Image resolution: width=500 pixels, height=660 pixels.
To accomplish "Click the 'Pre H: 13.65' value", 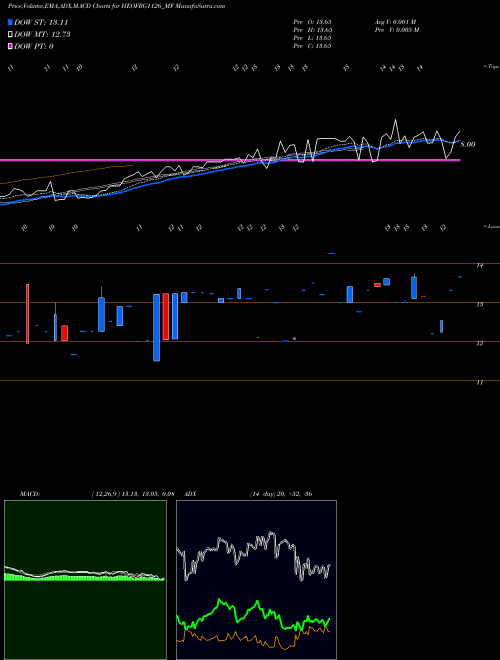I will click(313, 29).
